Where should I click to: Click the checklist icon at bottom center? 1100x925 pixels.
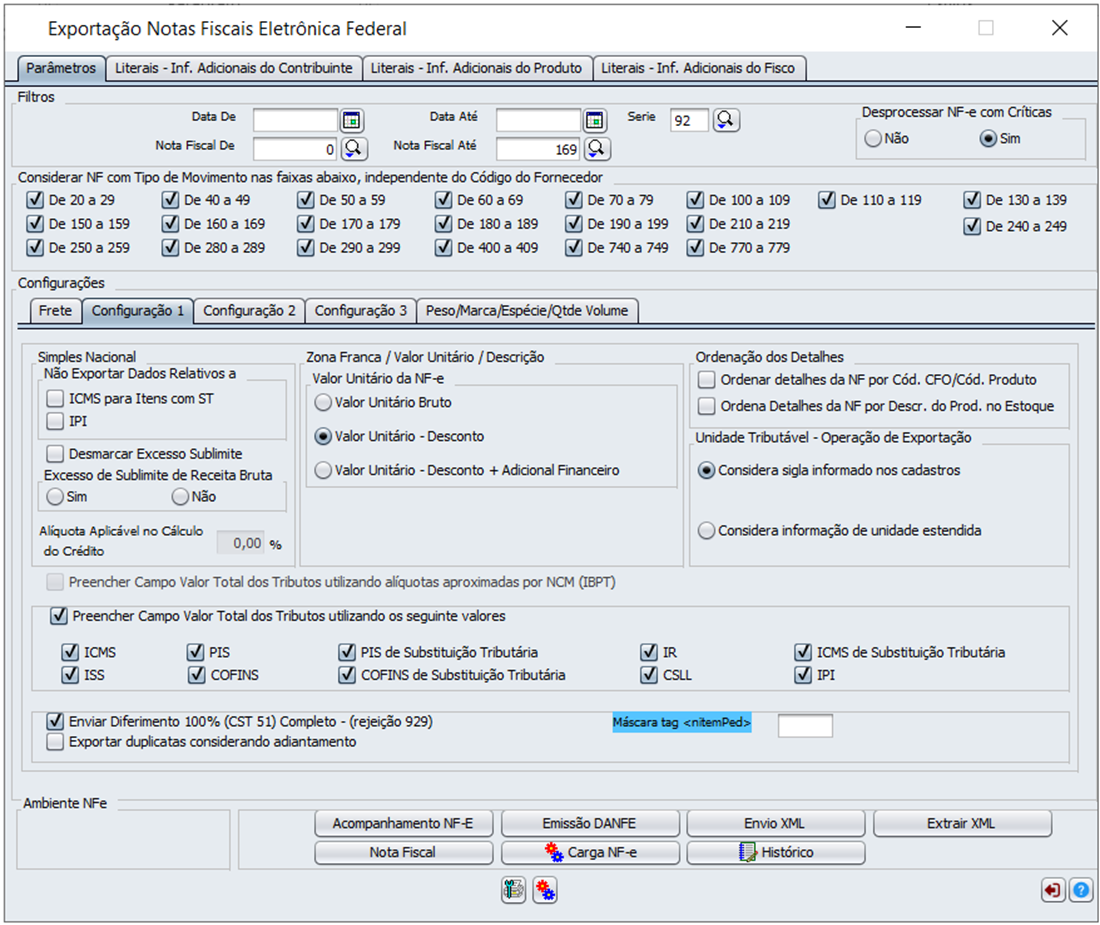click(514, 890)
